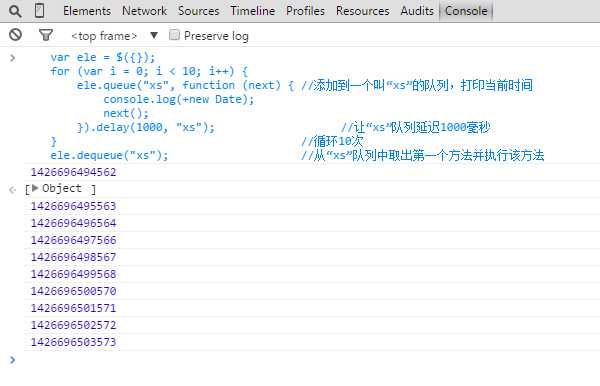Switch to the Network tab

144,11
